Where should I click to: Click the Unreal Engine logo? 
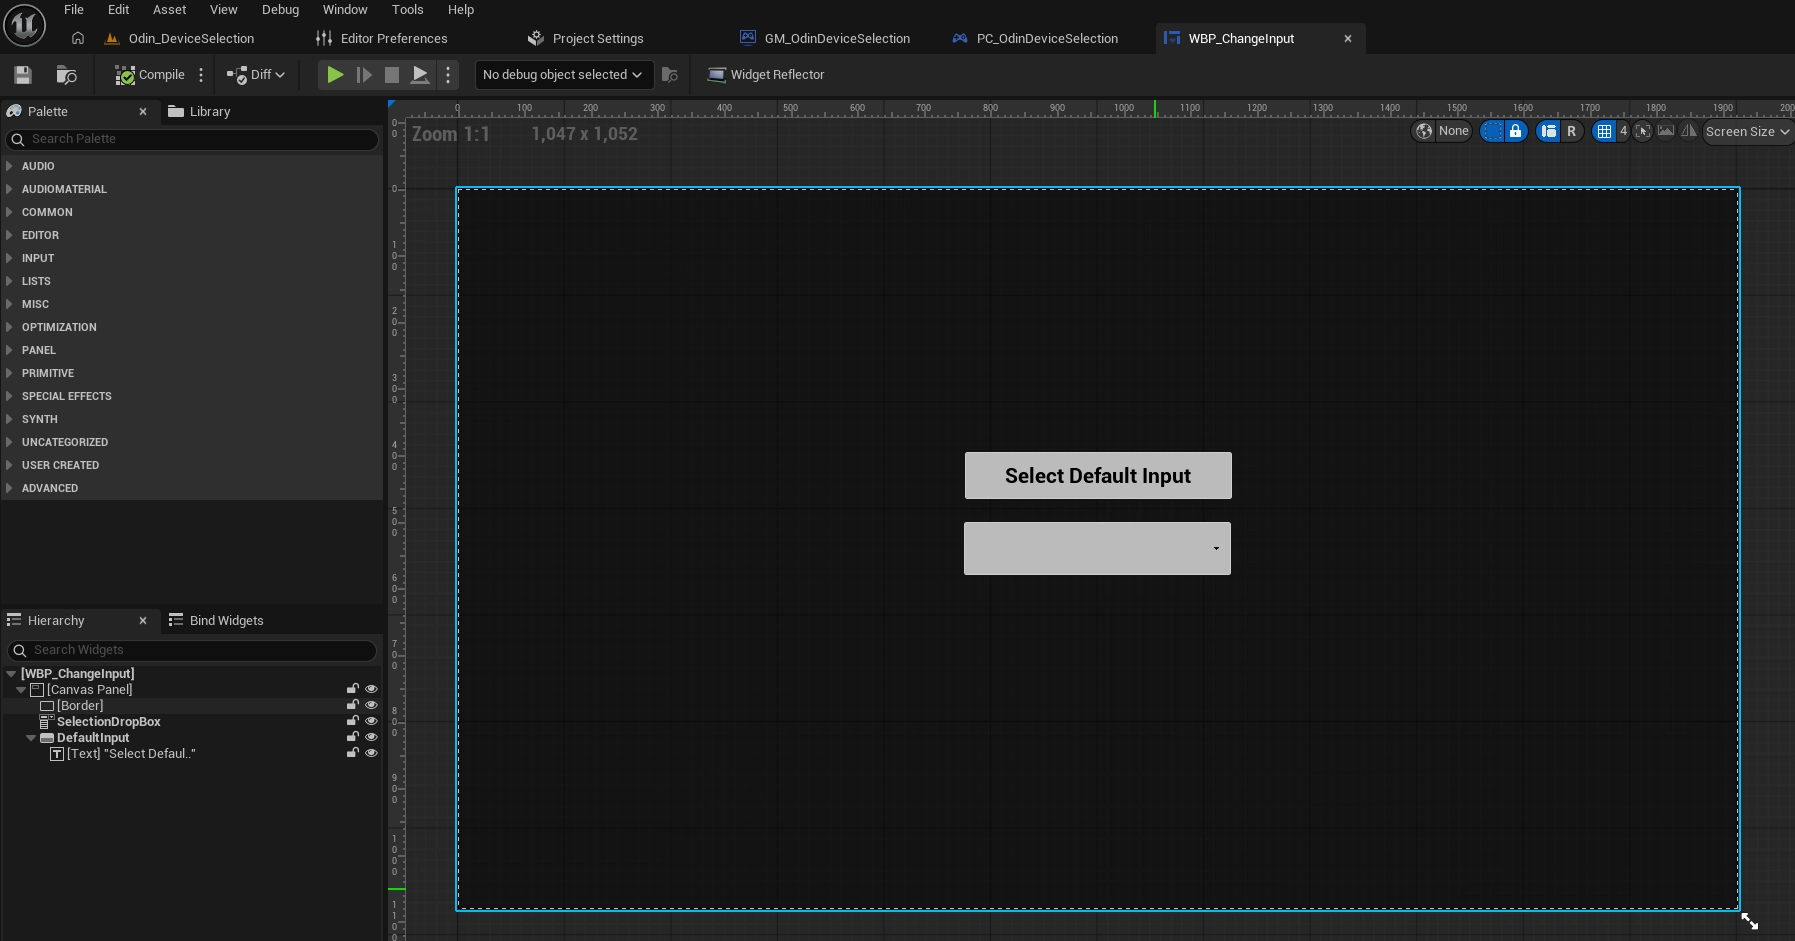point(24,25)
